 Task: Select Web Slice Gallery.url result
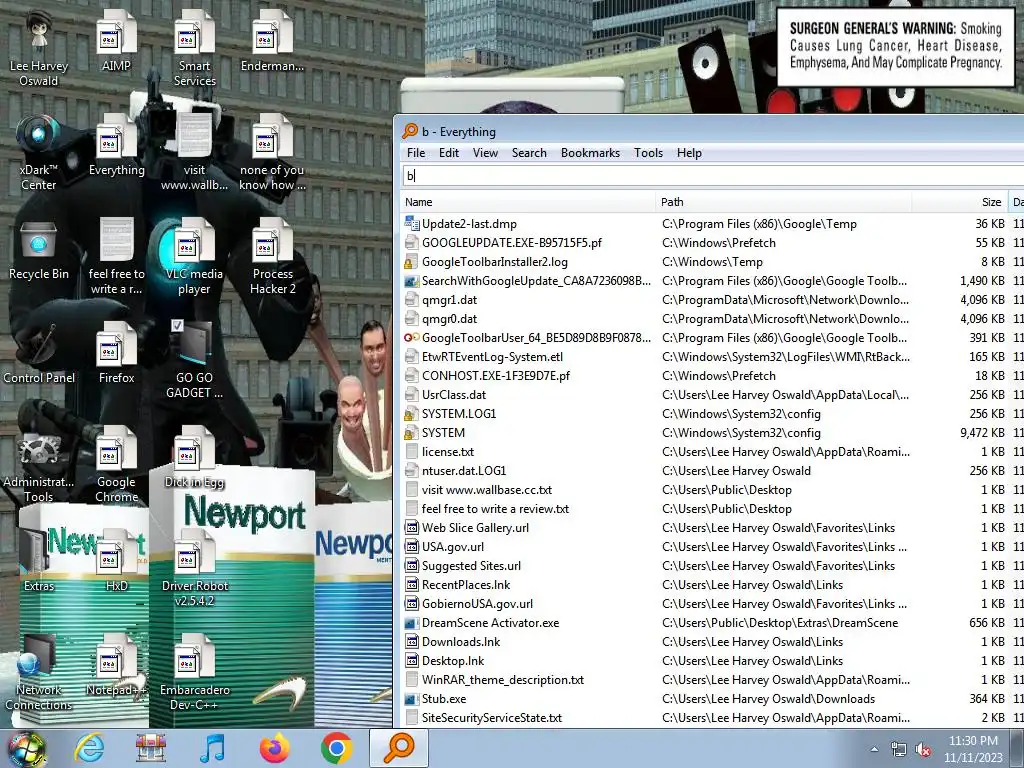(x=712, y=528)
